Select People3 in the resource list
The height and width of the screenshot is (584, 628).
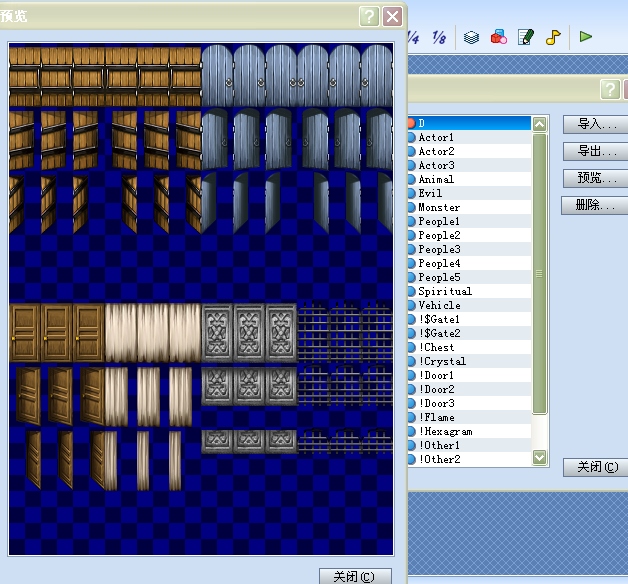tap(469, 250)
